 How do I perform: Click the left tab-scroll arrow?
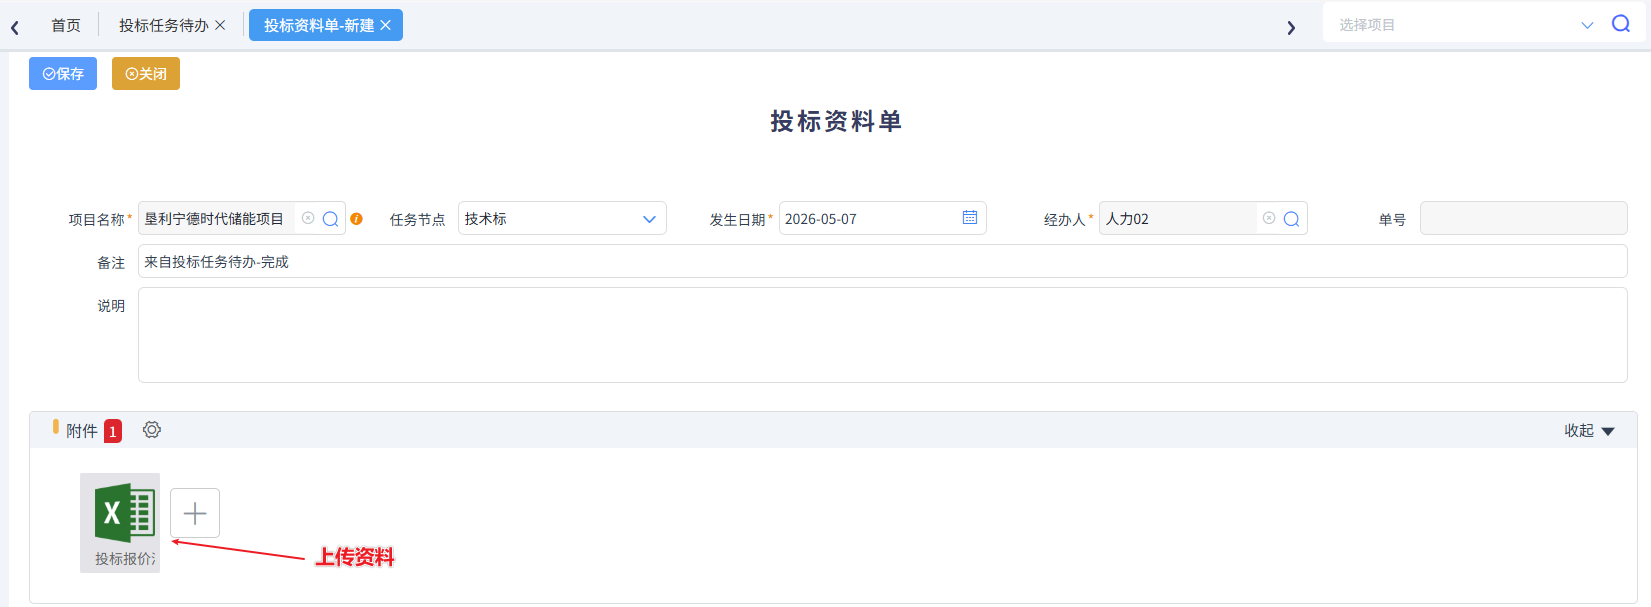[x=15, y=27]
